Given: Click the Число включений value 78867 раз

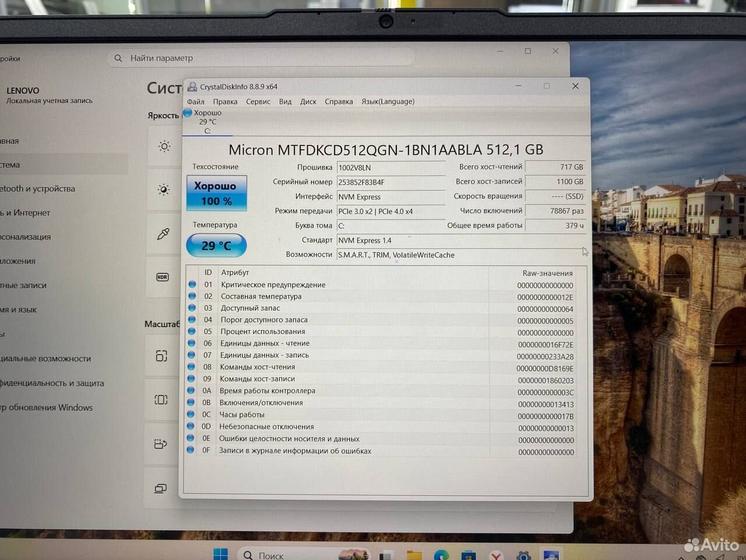Looking at the screenshot, I should tap(555, 211).
